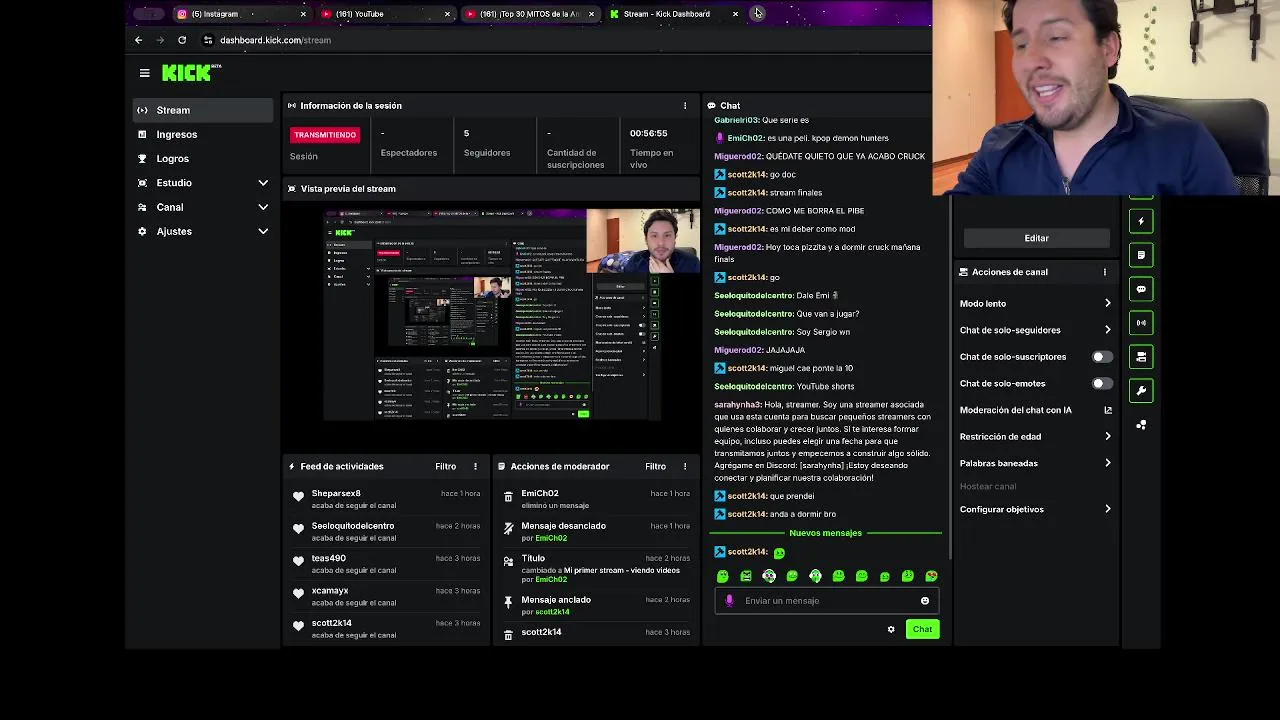The image size is (1280, 720).
Task: Click Seeloquitodelcentro in activity feed
Action: [353, 526]
